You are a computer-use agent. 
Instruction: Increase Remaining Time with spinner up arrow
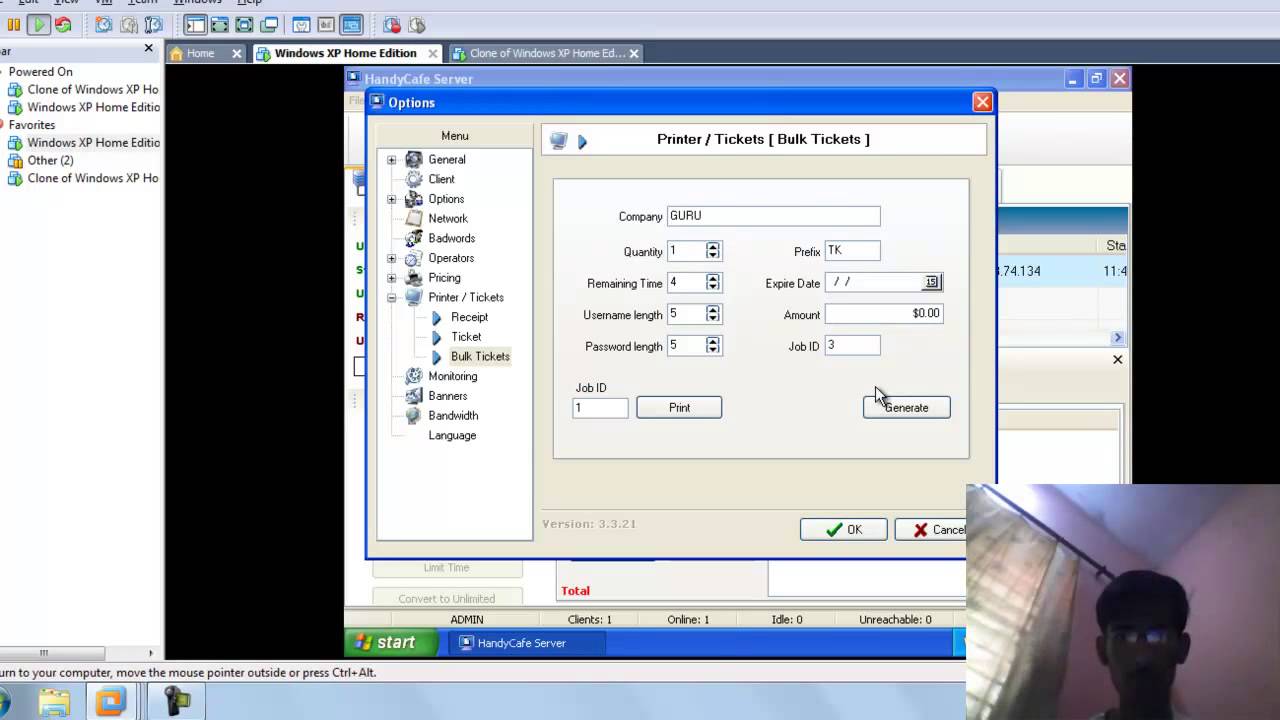(712, 278)
